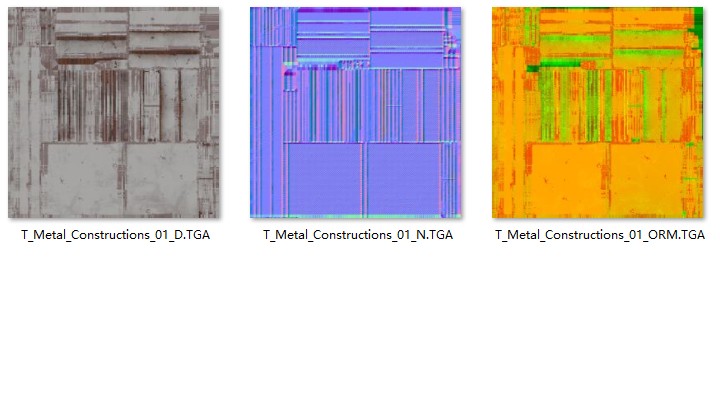Click the T_Metal_Constructions_01_ORM.TGA filename label
Screen dimensions: 720x405
[600, 235]
